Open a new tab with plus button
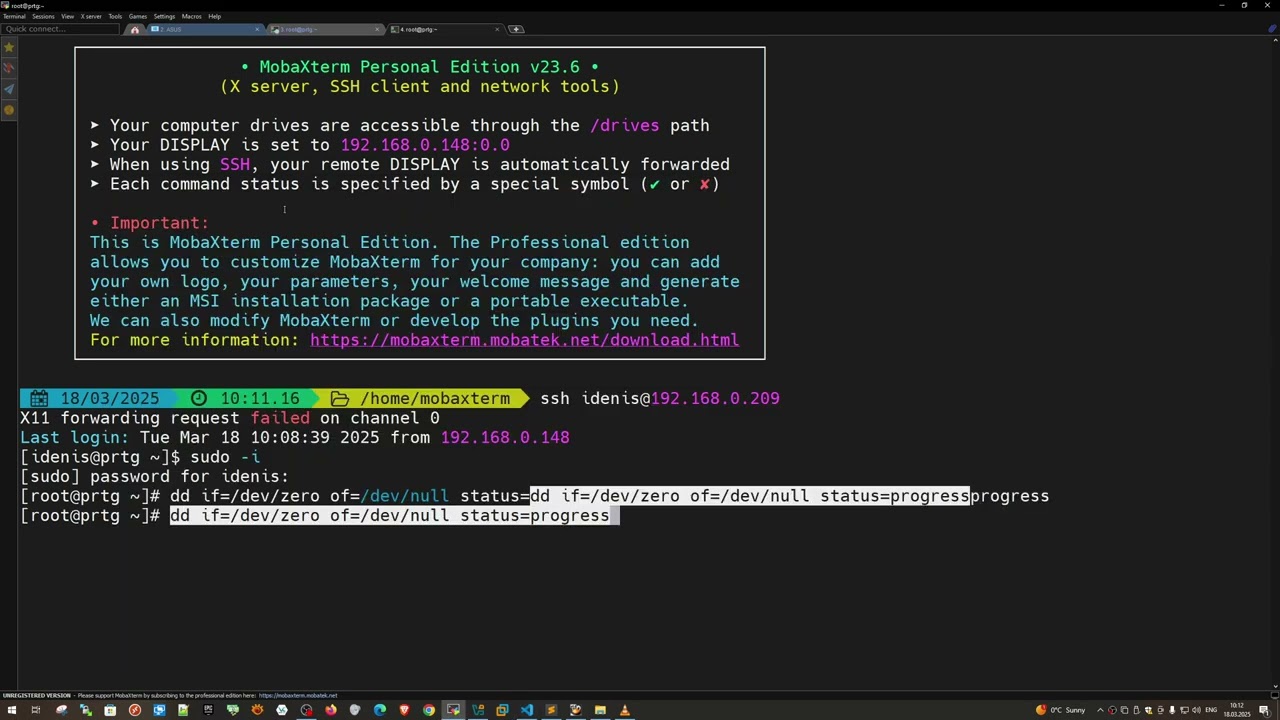This screenshot has width=1280, height=720. [x=516, y=29]
